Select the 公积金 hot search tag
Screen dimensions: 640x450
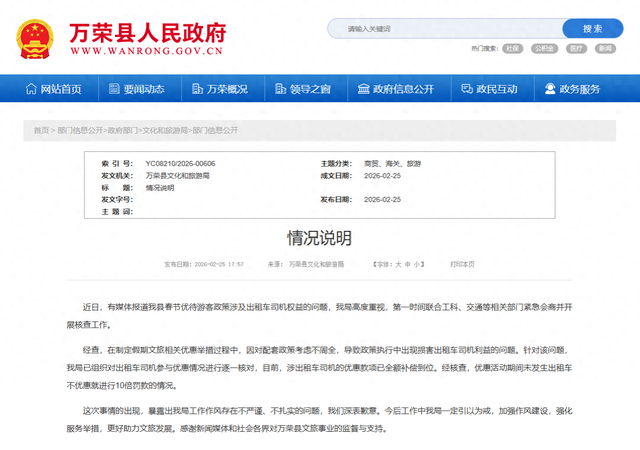[543, 48]
